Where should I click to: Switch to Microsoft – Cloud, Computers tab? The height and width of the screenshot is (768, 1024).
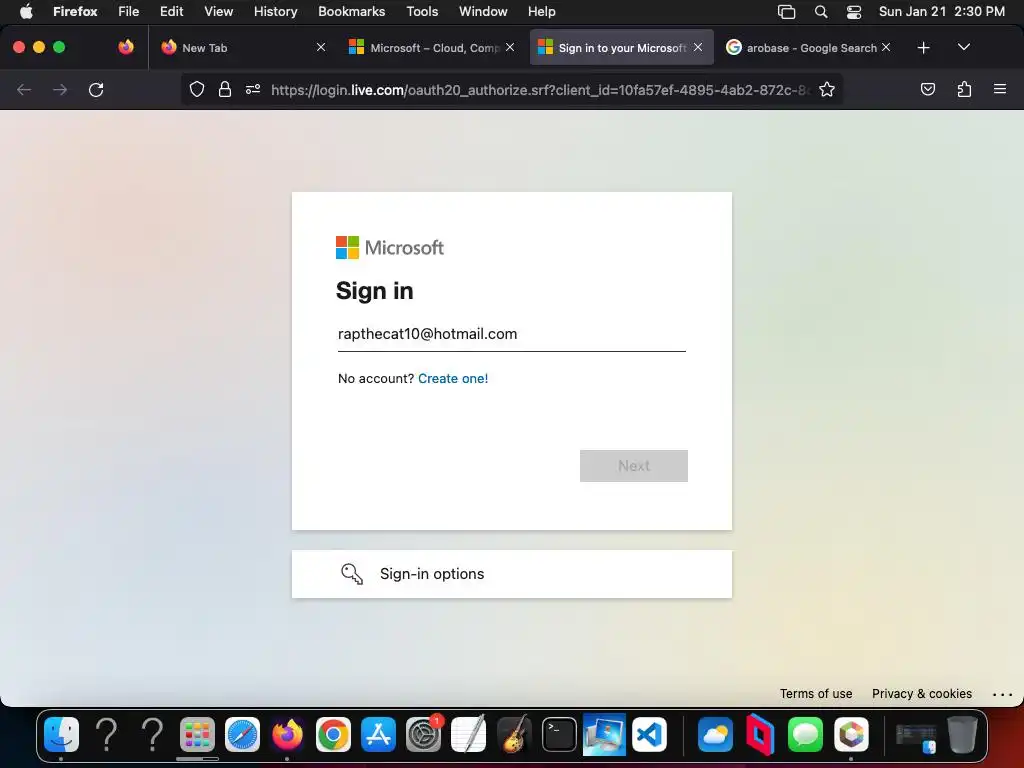tap(432, 48)
